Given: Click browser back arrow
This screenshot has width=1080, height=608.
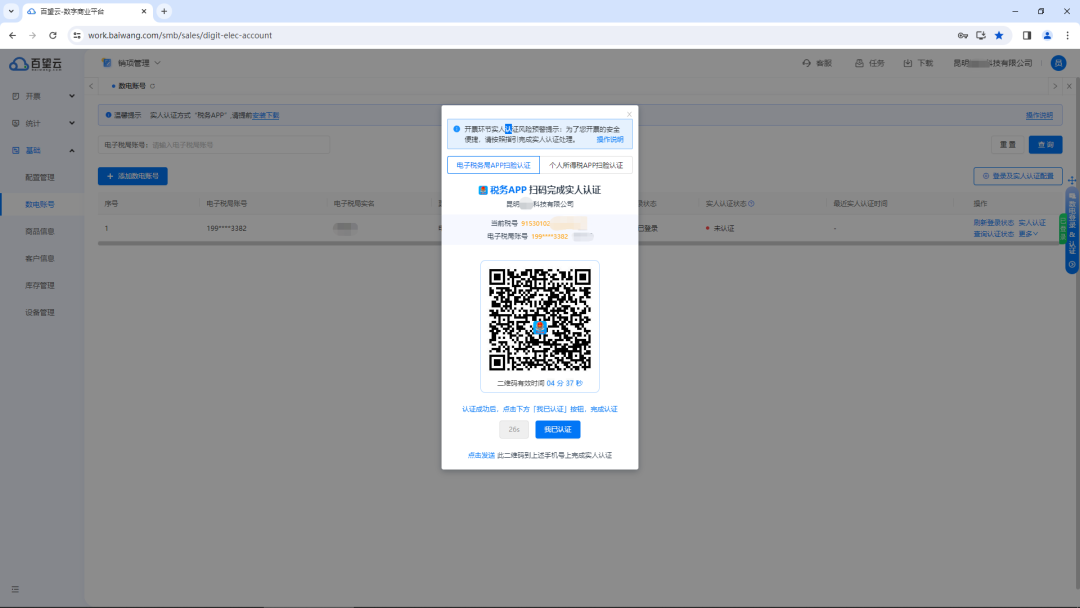Looking at the screenshot, I should [12, 35].
